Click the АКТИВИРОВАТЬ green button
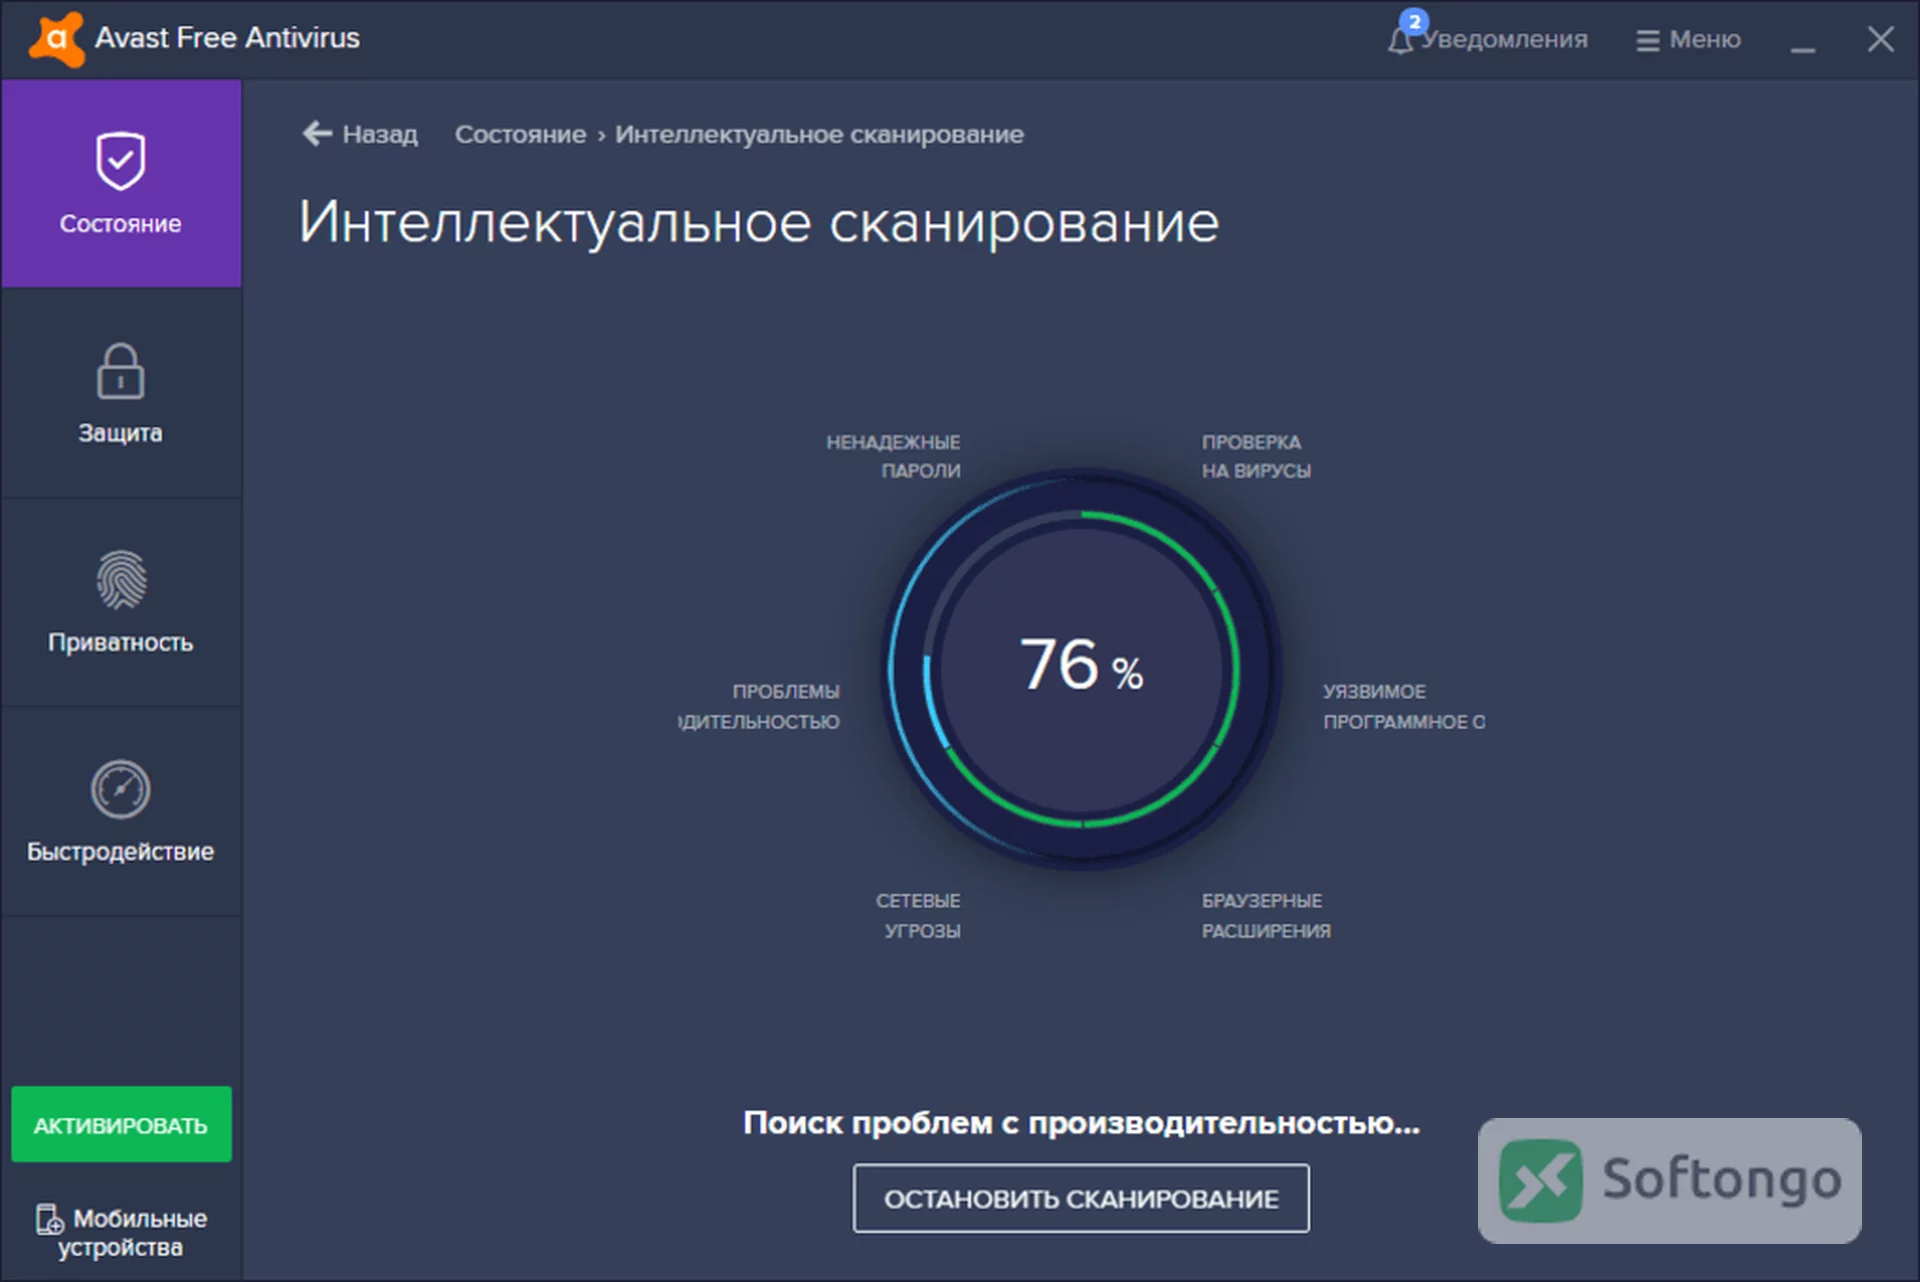1920x1282 pixels. click(121, 1125)
